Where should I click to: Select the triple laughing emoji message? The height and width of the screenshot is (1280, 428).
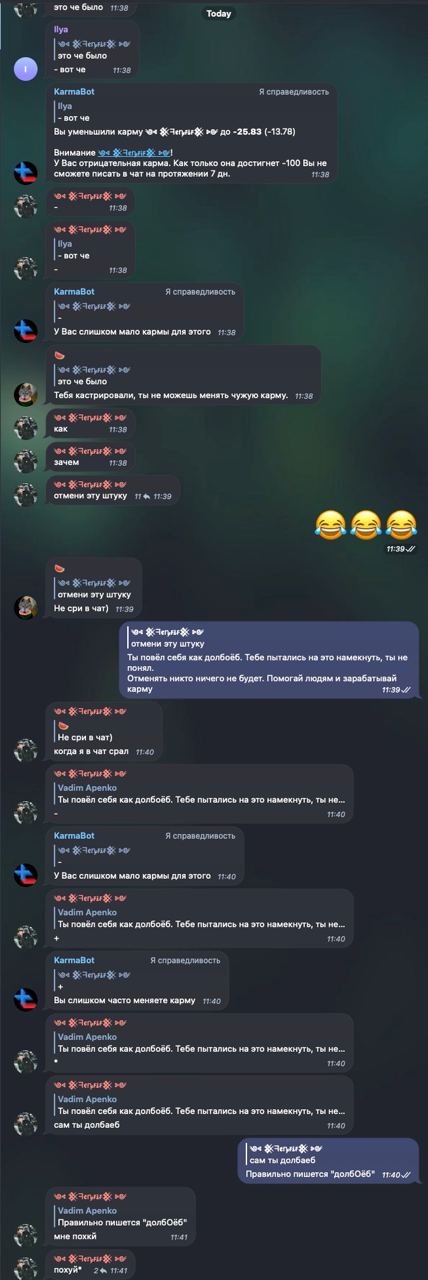coord(365,523)
